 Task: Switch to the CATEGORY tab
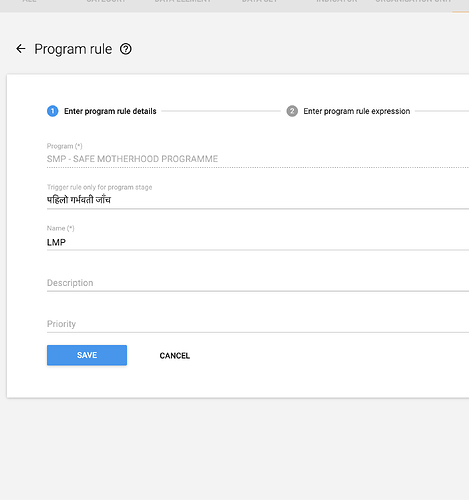tap(106, 1)
